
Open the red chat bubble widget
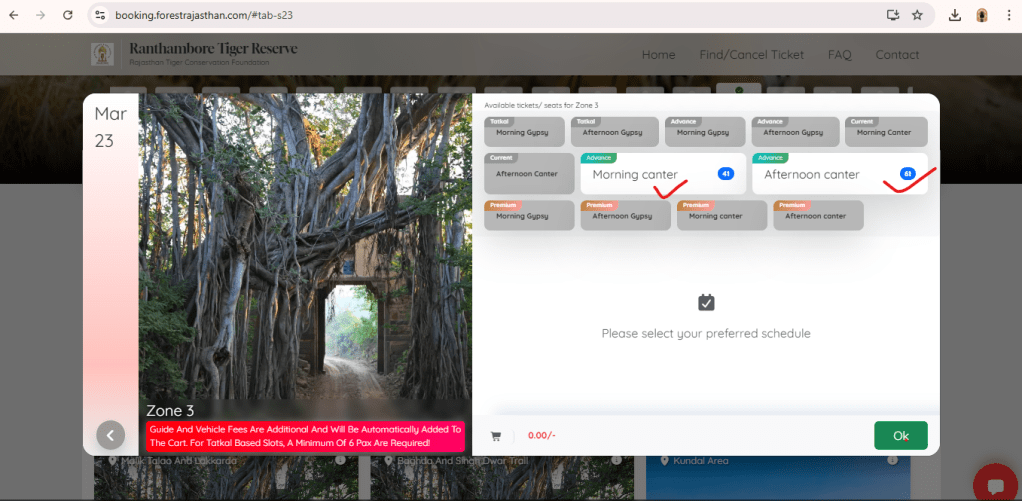[x=994, y=485]
